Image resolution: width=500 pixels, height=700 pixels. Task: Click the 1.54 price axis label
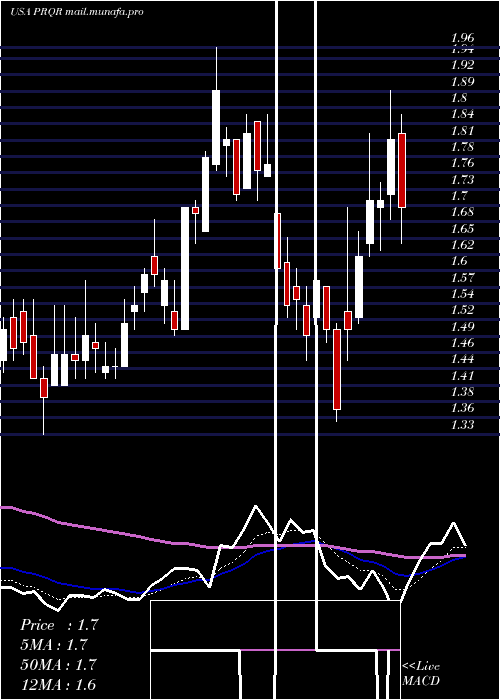pos(462,294)
